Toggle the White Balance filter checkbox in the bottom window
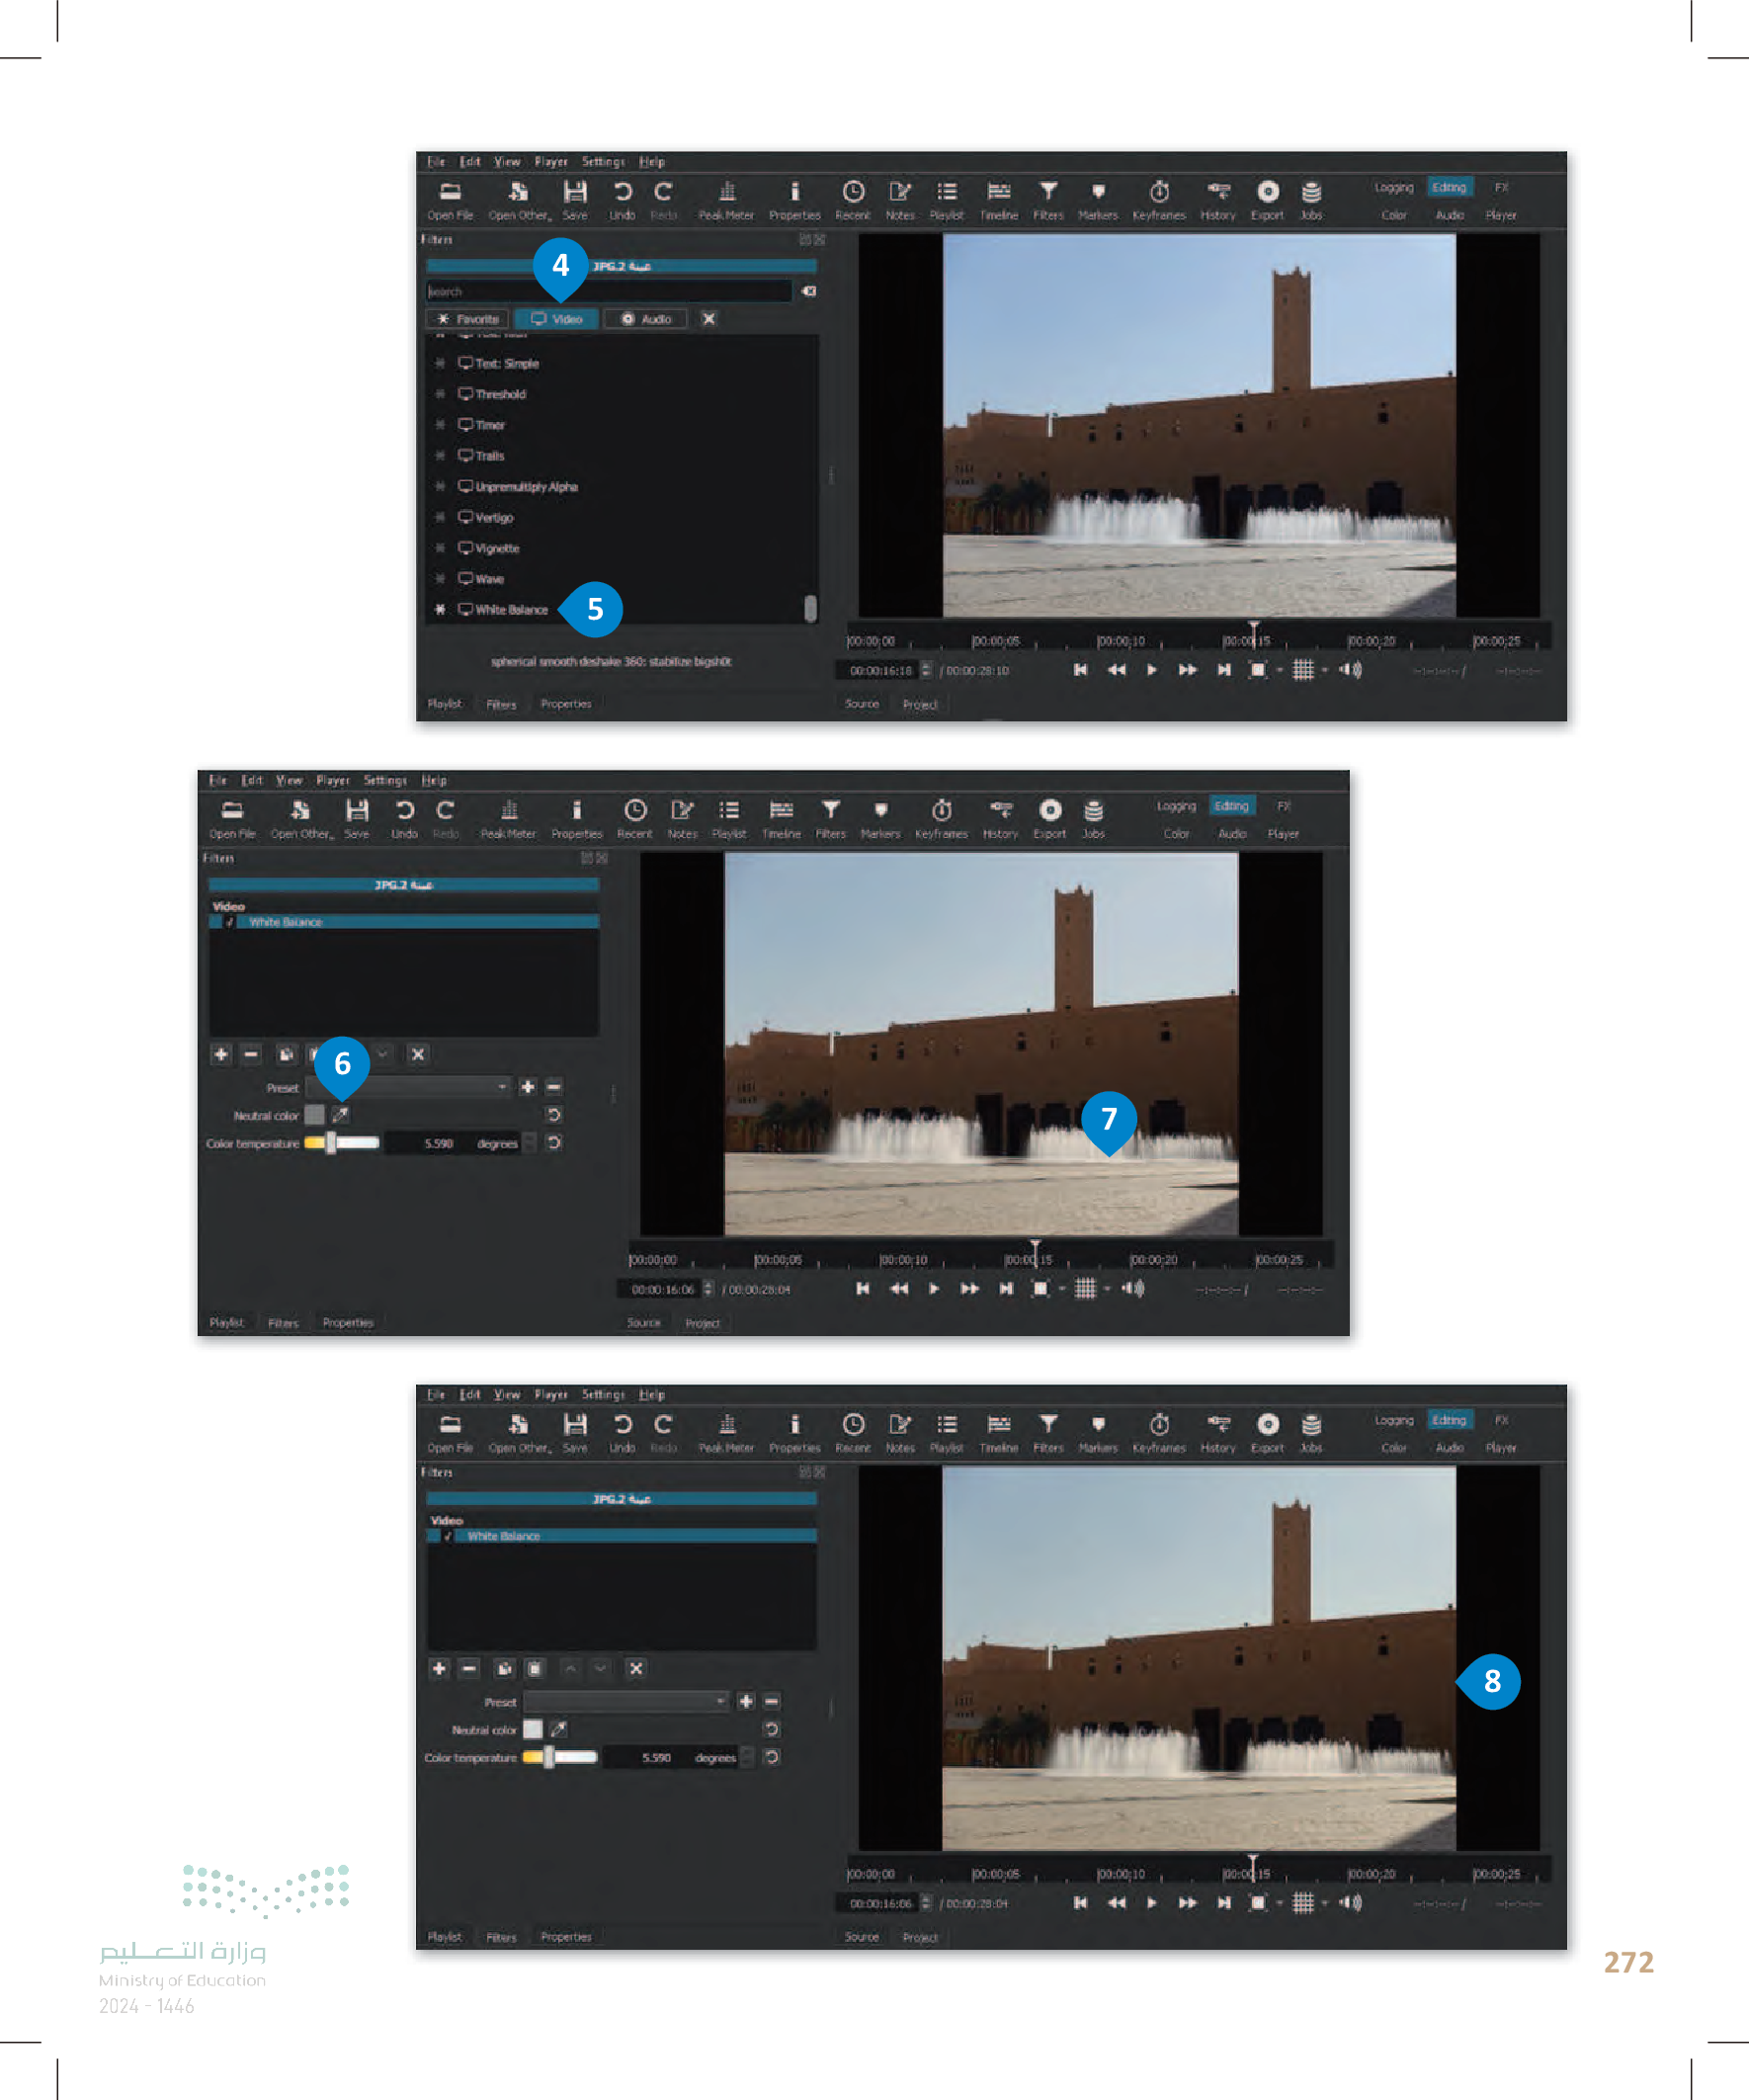The height and width of the screenshot is (2100, 1749). 448,1536
